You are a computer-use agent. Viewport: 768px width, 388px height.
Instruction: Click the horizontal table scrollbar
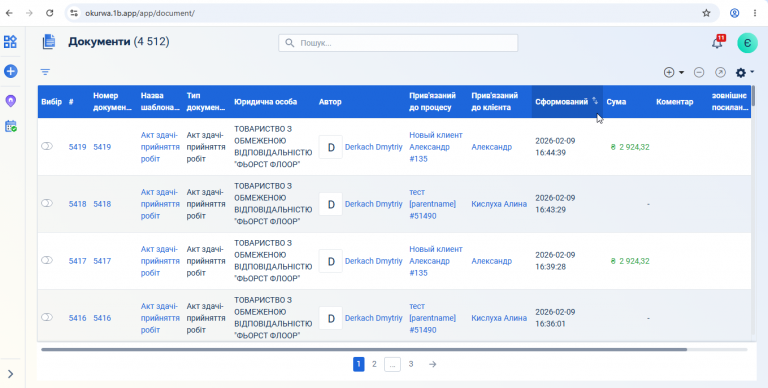[x=364, y=350]
